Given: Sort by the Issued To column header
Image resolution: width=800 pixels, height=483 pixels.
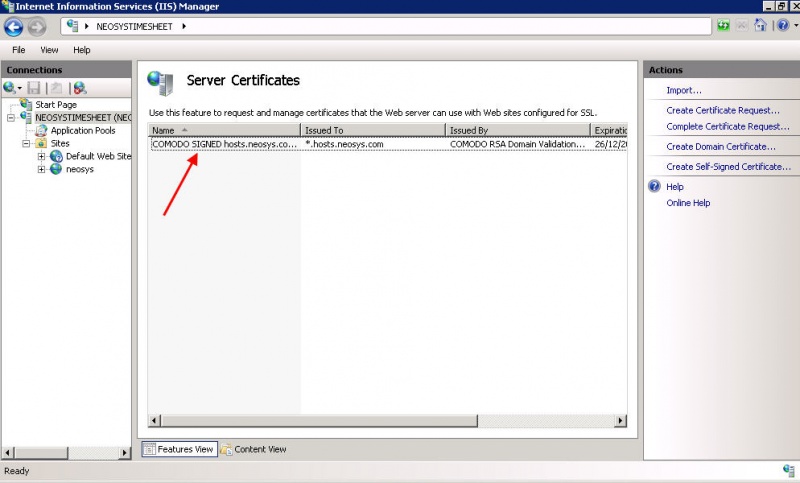Looking at the screenshot, I should click(x=373, y=130).
